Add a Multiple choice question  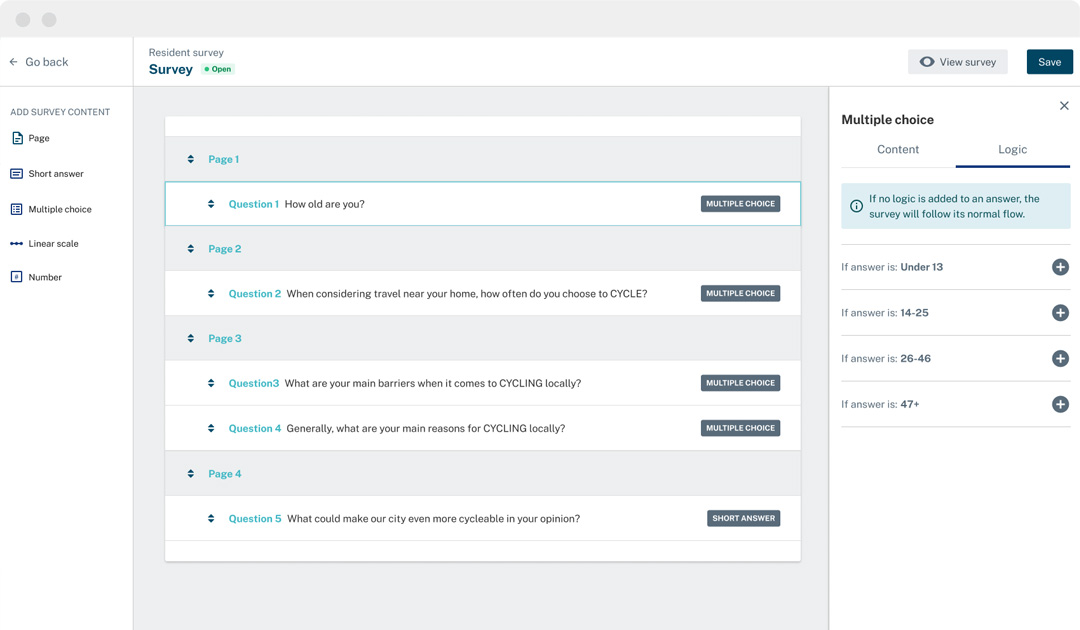(57, 208)
